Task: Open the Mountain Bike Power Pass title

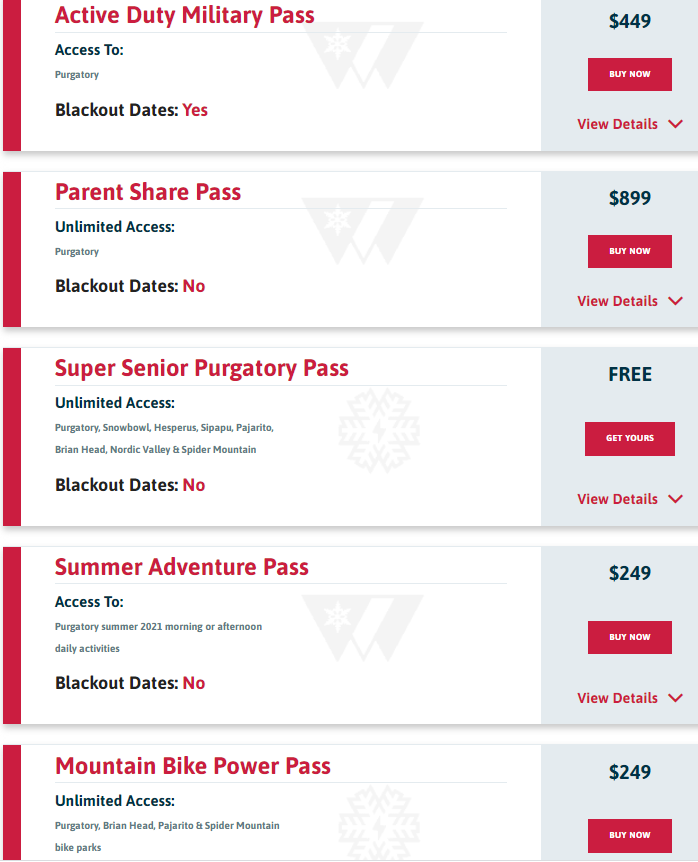Action: [192, 766]
